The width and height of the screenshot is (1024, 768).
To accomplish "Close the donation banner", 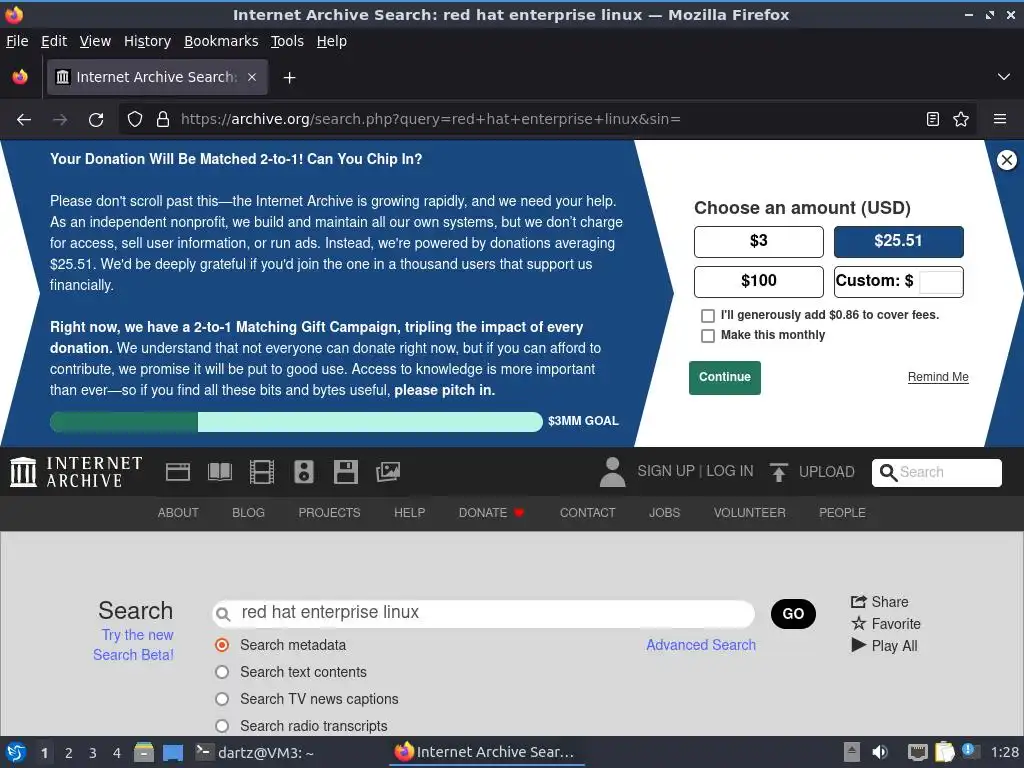I will point(1006,160).
